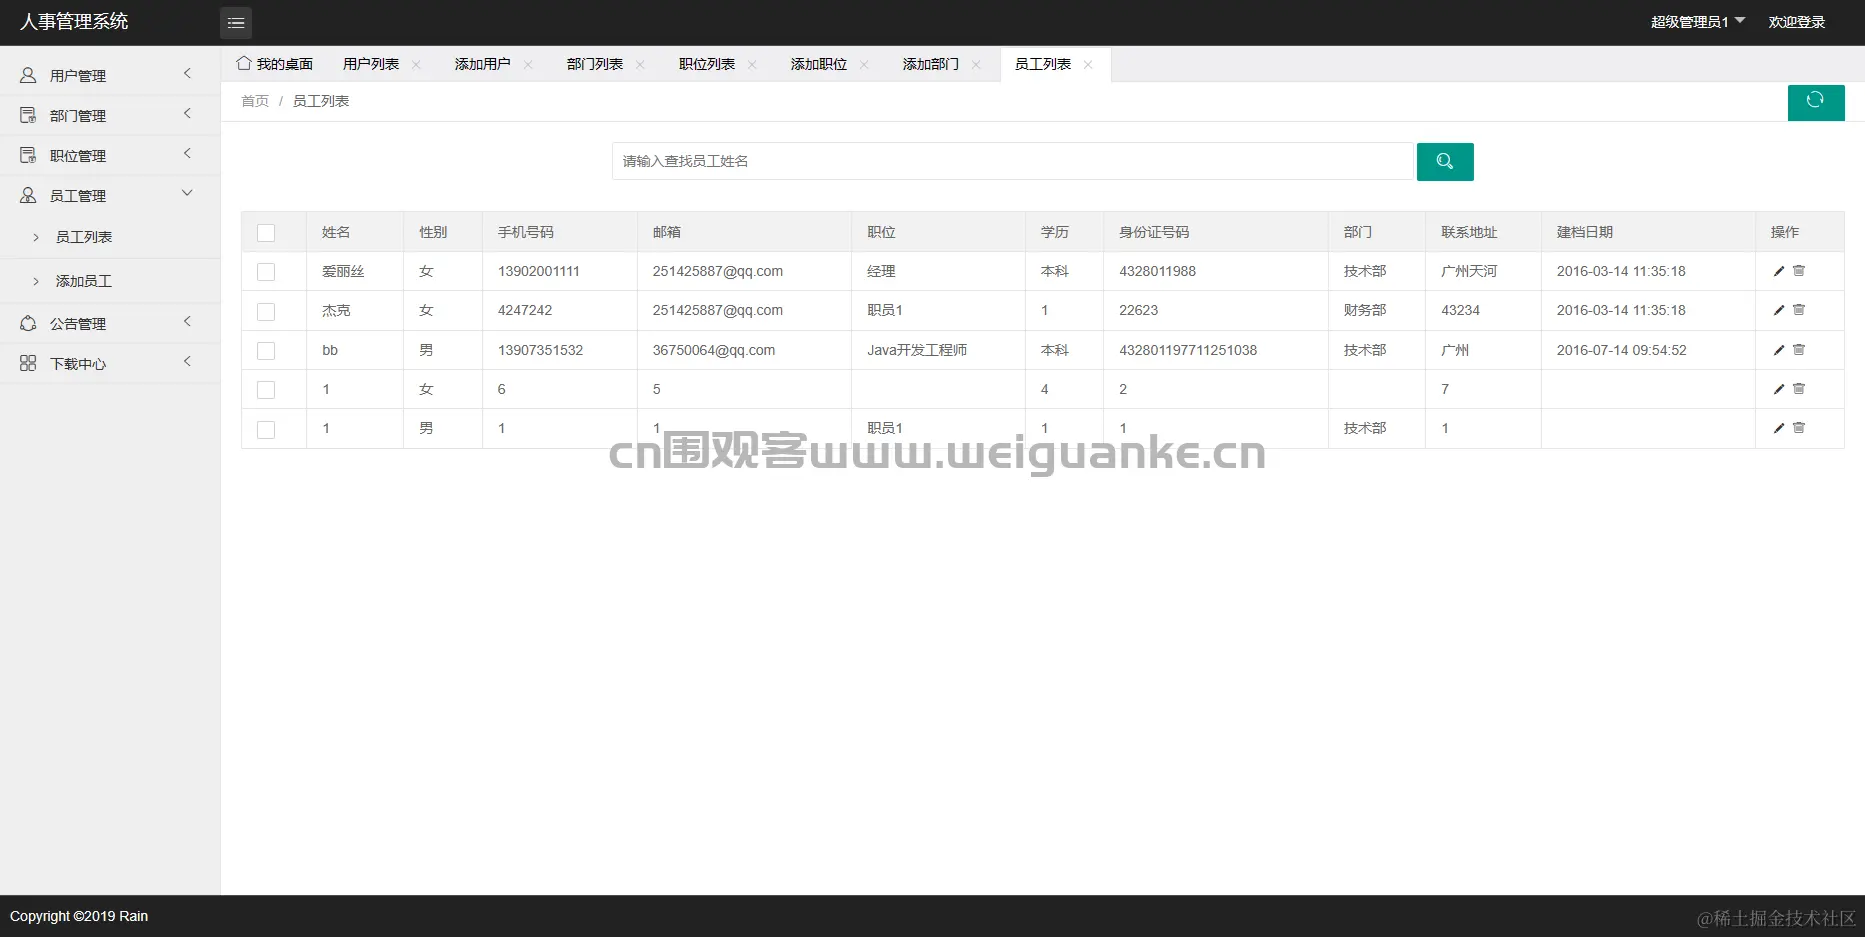Viewport: 1865px width, 937px height.
Task: Focus the employee name search field
Action: pos(1012,161)
